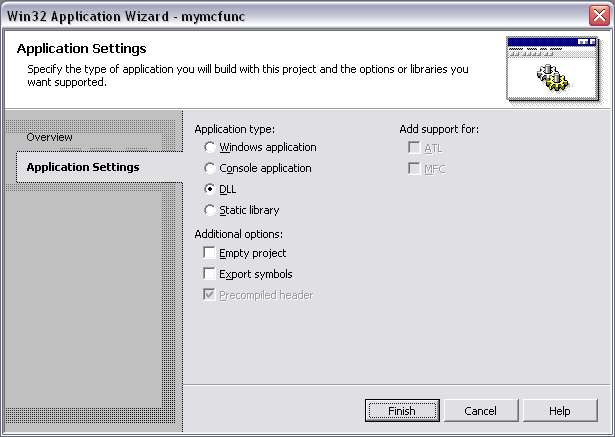Image resolution: width=615 pixels, height=437 pixels.
Task: Open Help for this wizard
Action: [x=560, y=411]
